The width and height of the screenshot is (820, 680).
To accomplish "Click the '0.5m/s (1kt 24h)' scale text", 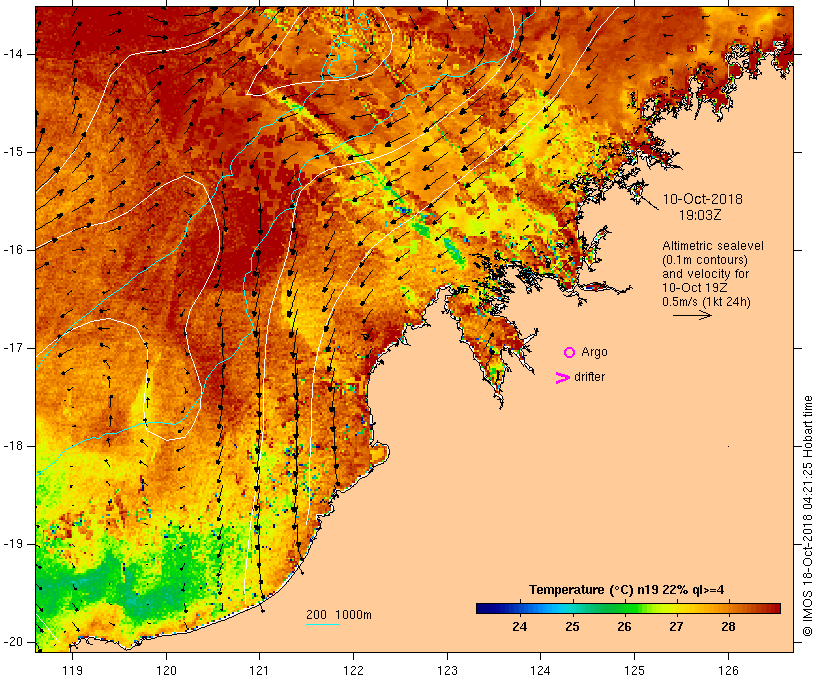I will click(706, 302).
